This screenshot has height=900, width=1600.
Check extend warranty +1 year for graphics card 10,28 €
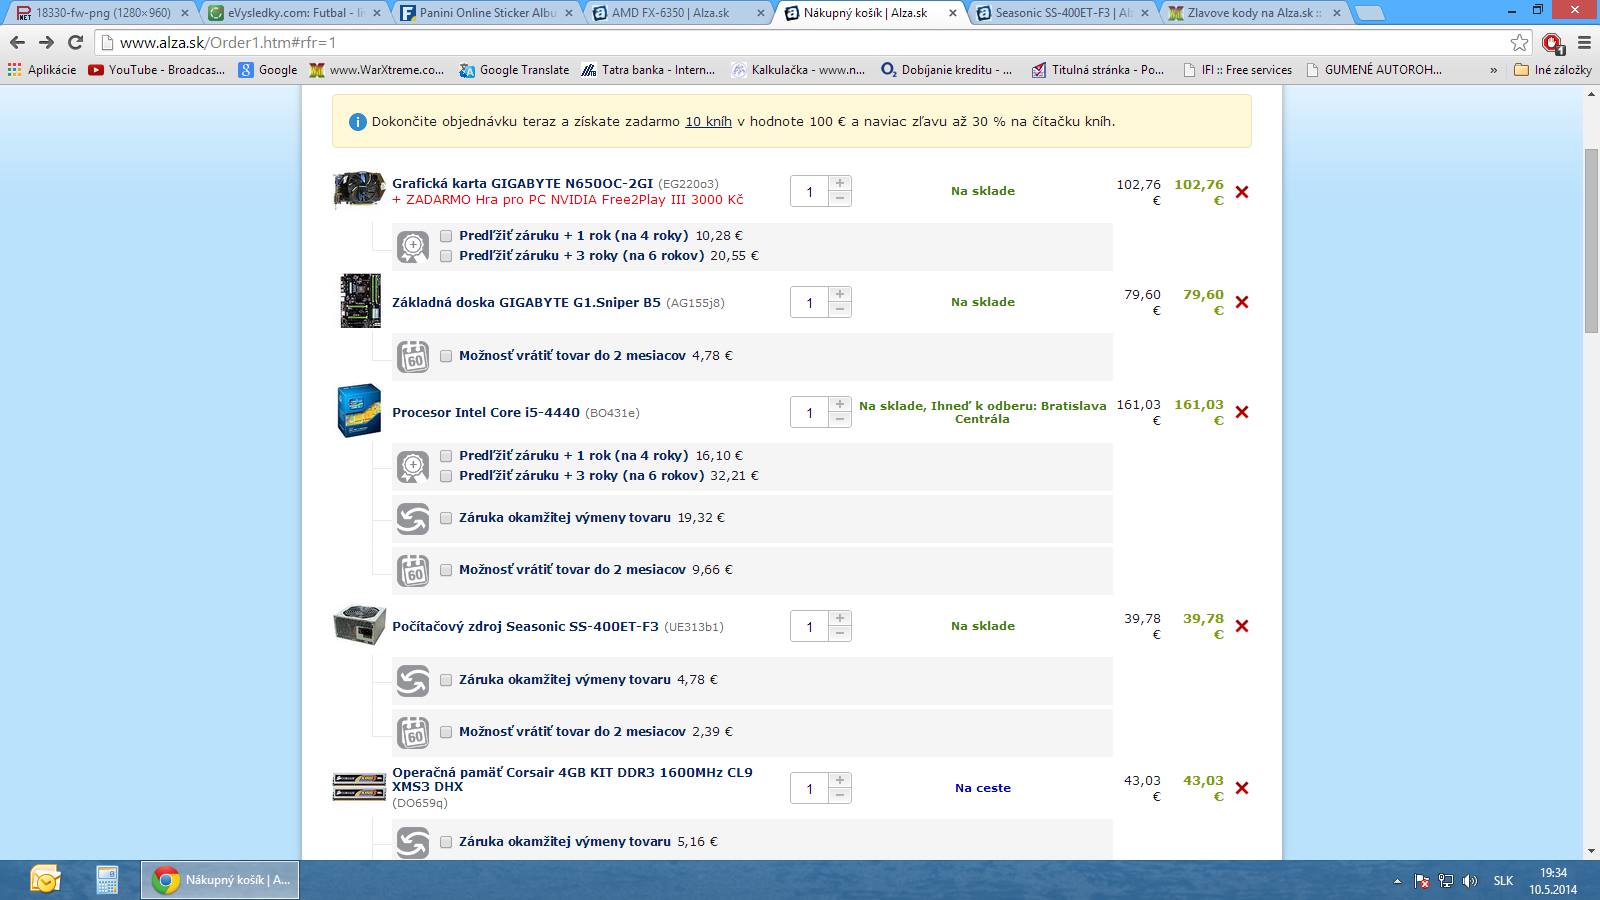coord(446,236)
